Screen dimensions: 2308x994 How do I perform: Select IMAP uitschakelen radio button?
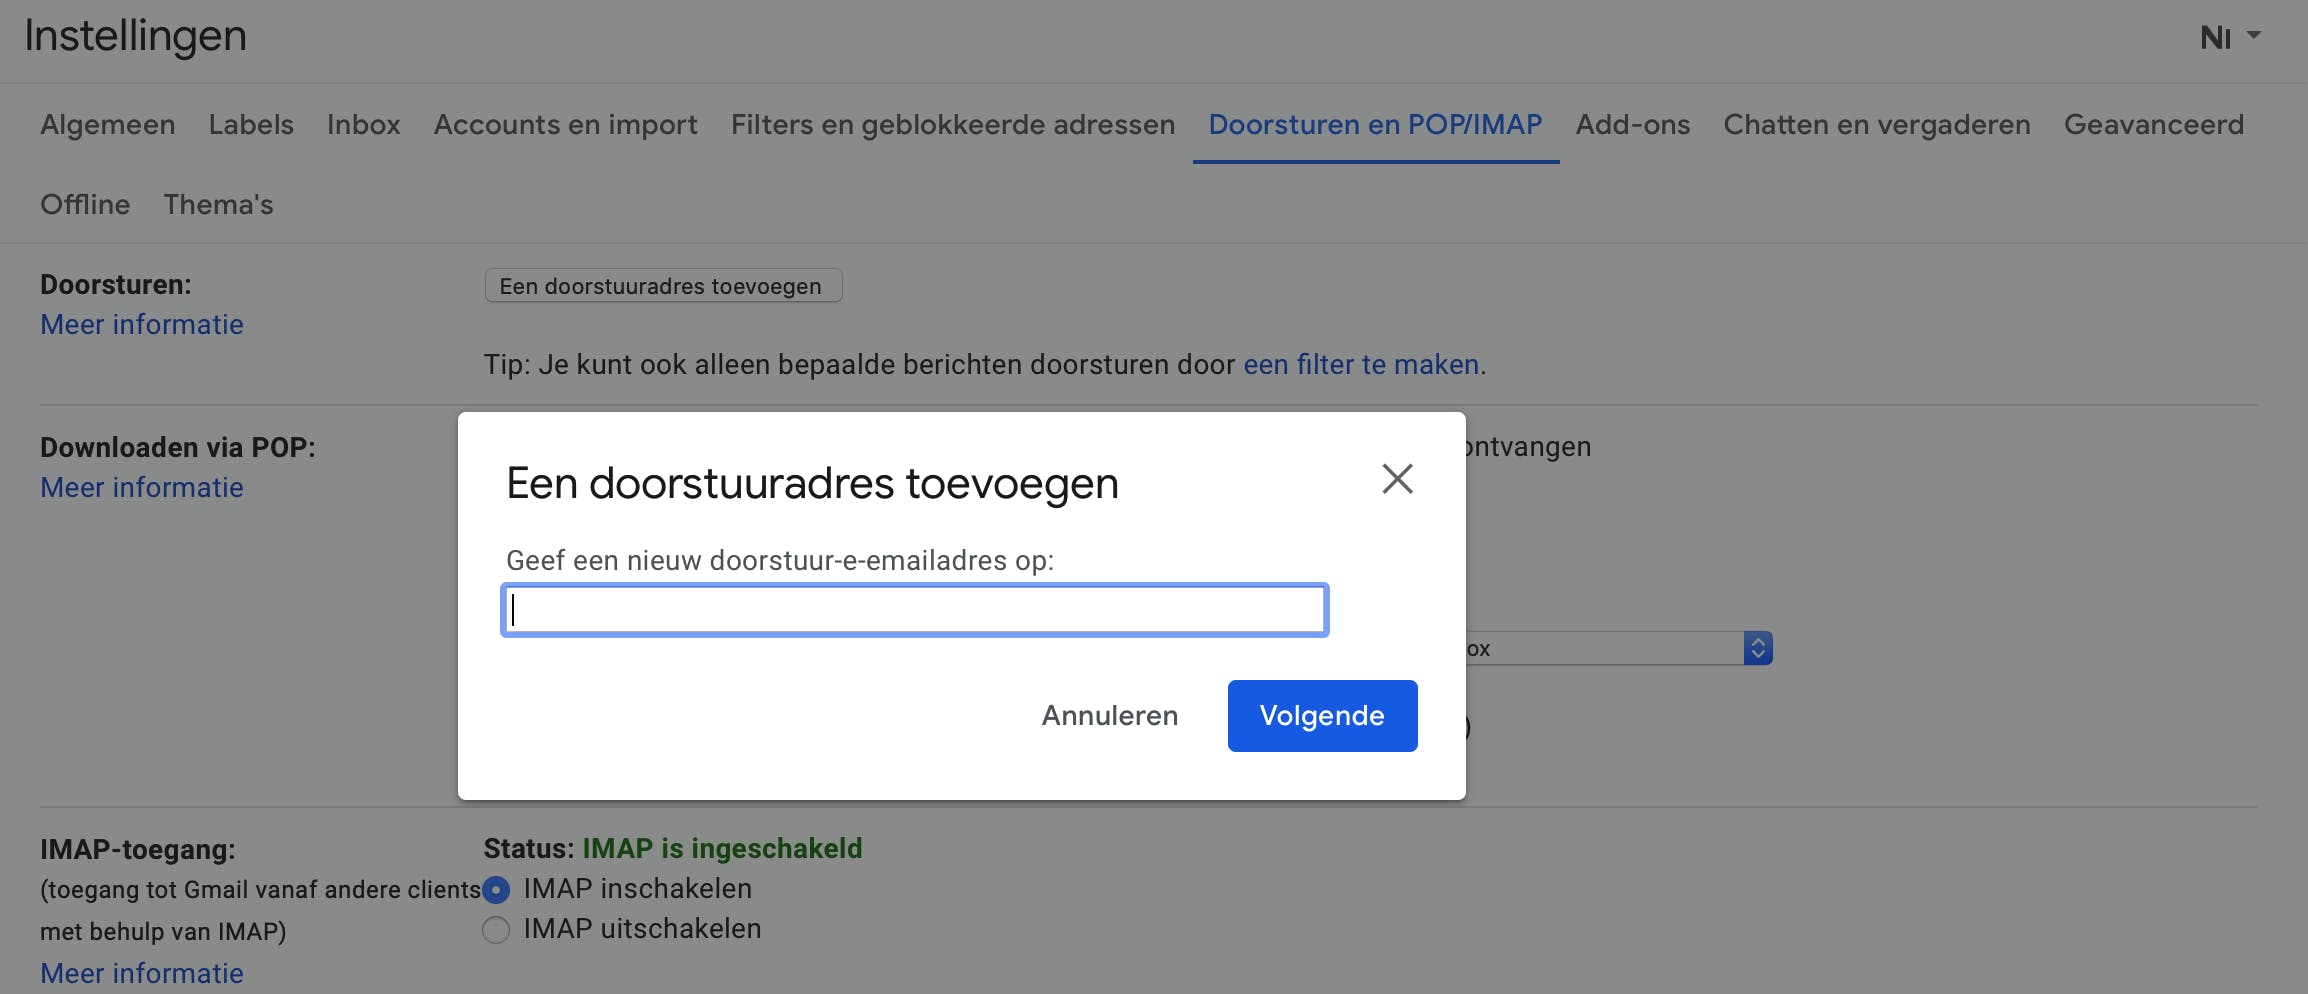click(496, 930)
